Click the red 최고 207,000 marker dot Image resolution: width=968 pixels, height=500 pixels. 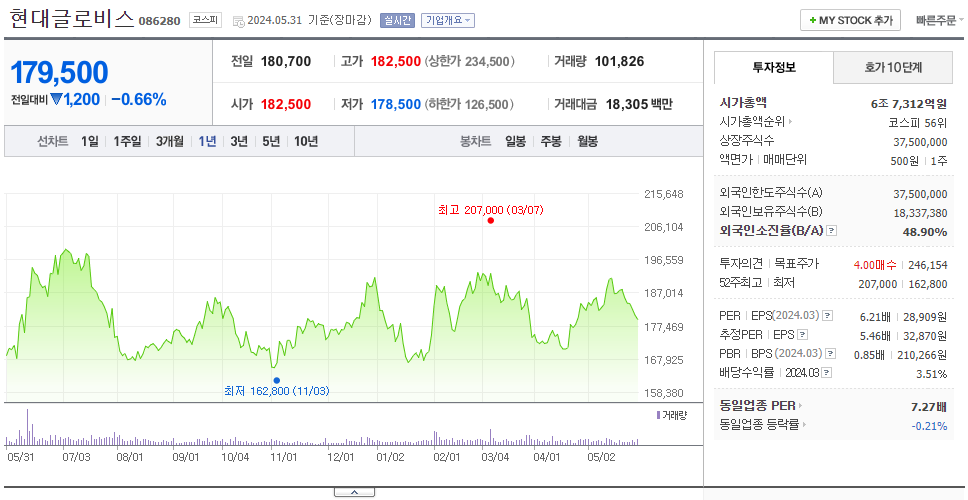[491, 220]
